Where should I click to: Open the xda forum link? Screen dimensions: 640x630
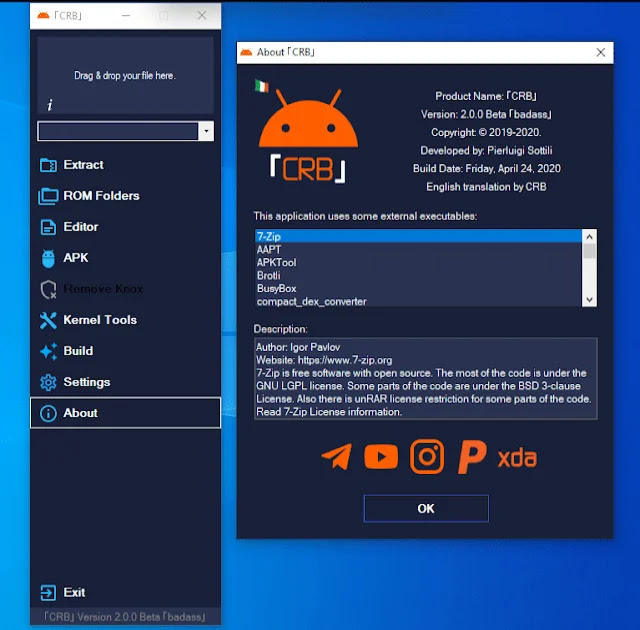click(x=517, y=458)
